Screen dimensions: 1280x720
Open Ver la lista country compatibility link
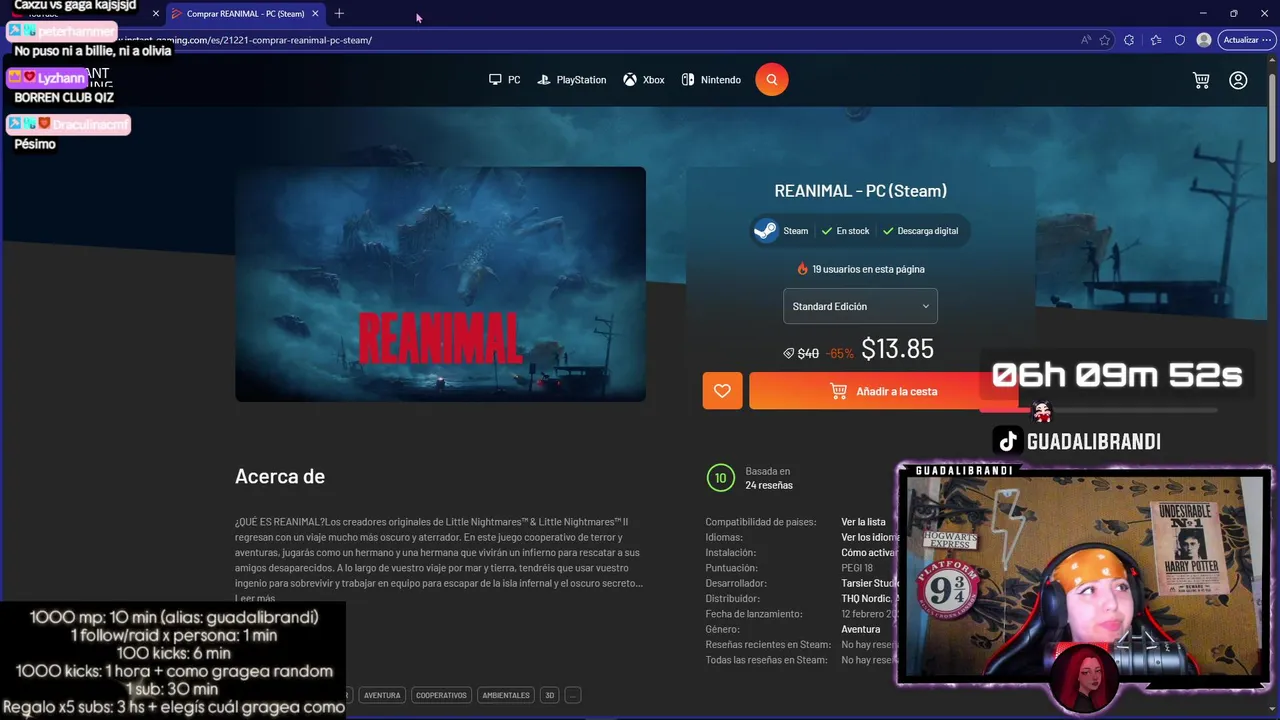863,522
